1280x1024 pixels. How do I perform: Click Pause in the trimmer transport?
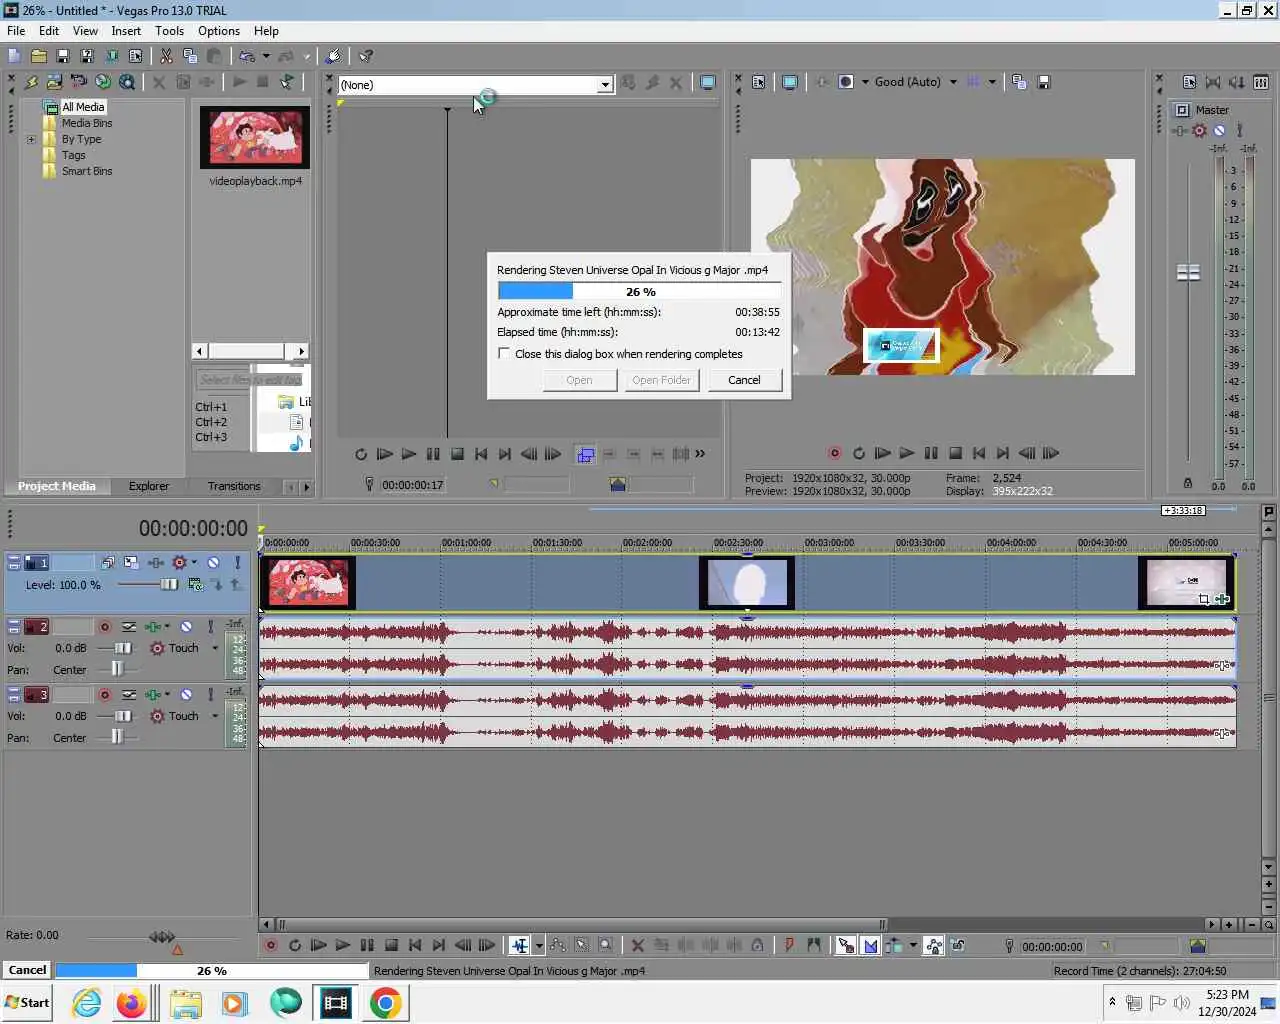(x=433, y=454)
